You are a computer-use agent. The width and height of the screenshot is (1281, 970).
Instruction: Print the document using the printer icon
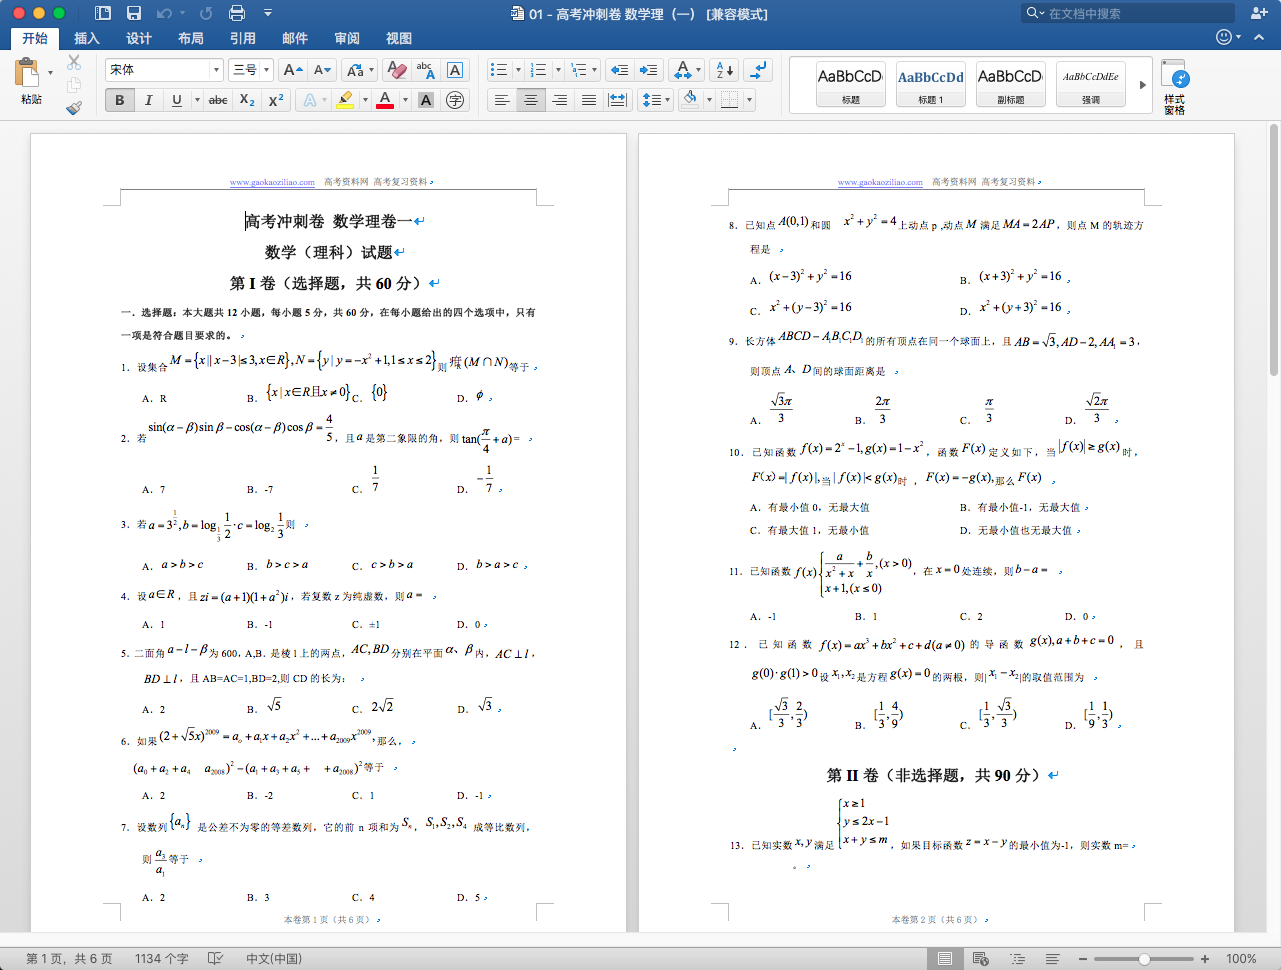point(237,13)
